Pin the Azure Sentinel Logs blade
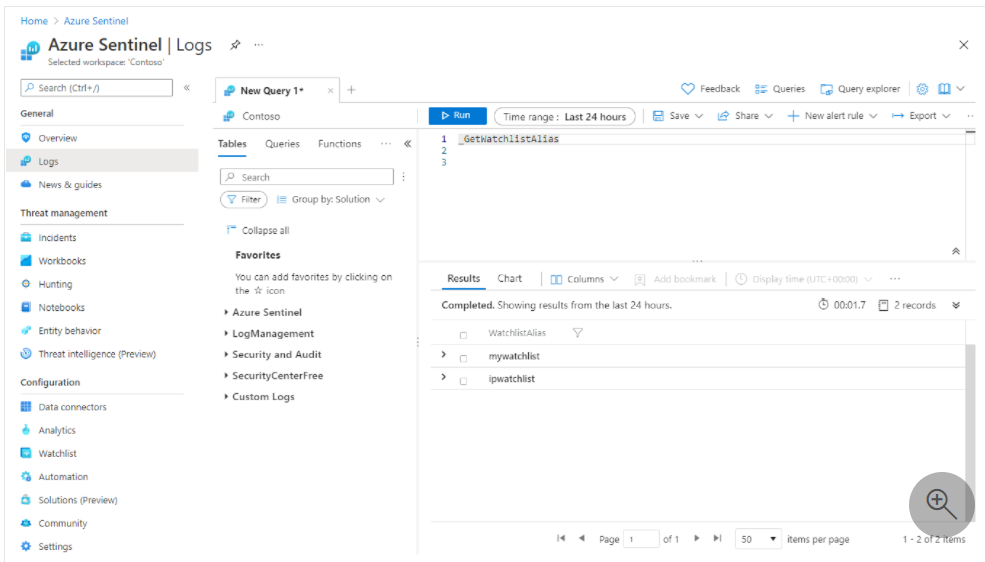The image size is (985, 562). (x=235, y=45)
